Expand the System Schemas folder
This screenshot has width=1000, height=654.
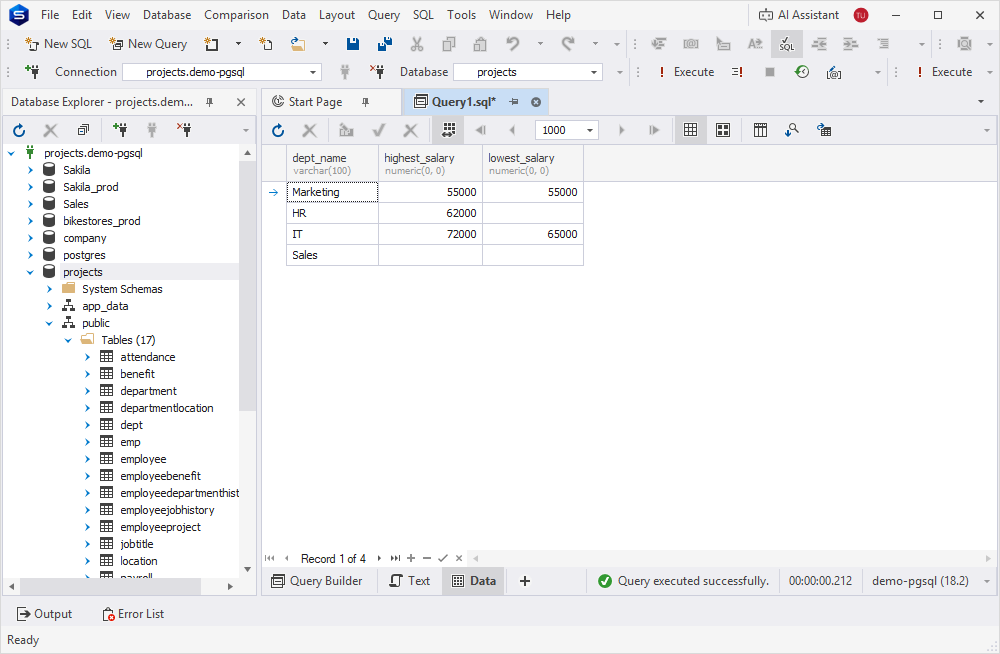[49, 290]
